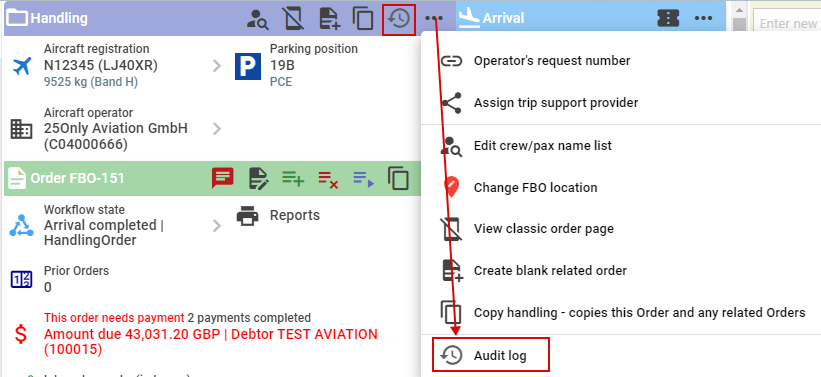Click the Arrival plane landing icon
The width and height of the screenshot is (821, 377).
469,18
